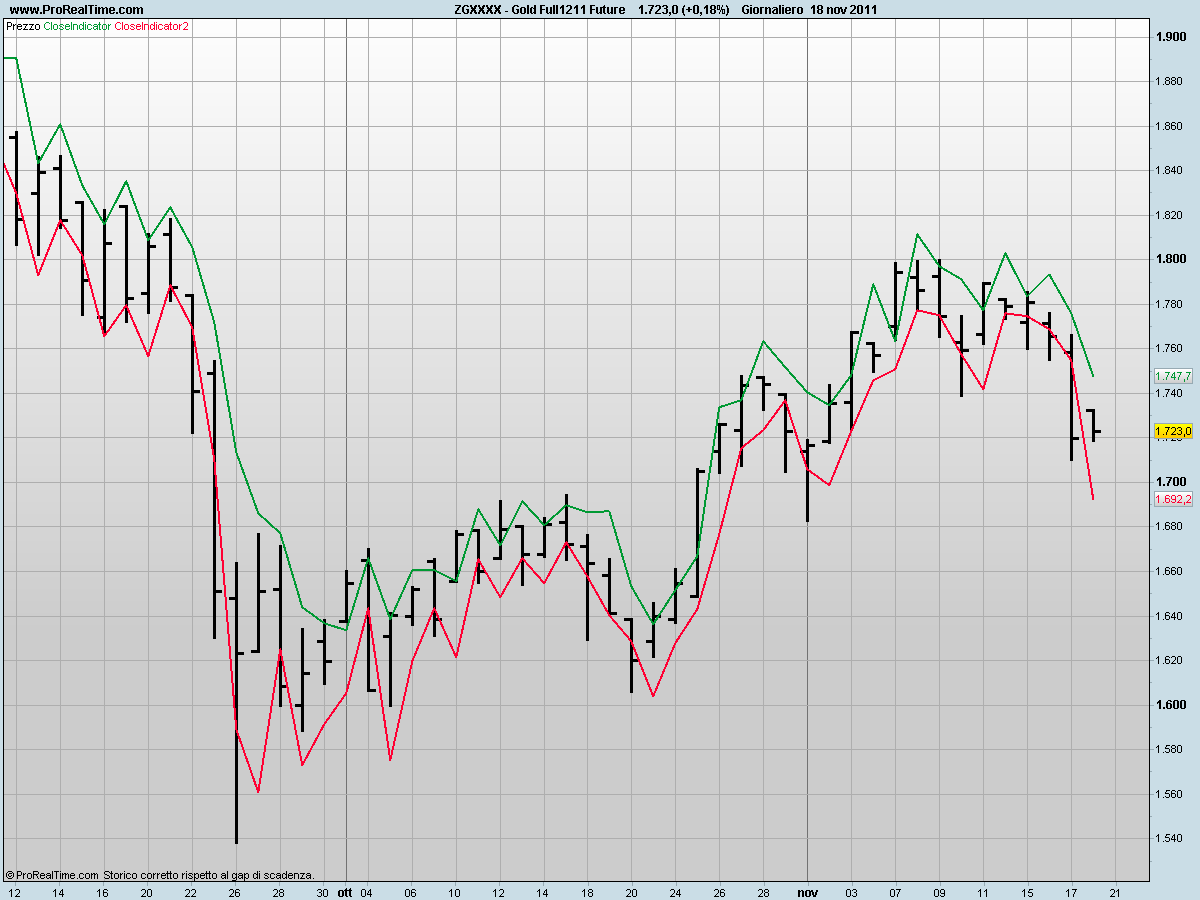Click the 09 date label on time axis
Screen dimensions: 1200x900
pos(939,891)
